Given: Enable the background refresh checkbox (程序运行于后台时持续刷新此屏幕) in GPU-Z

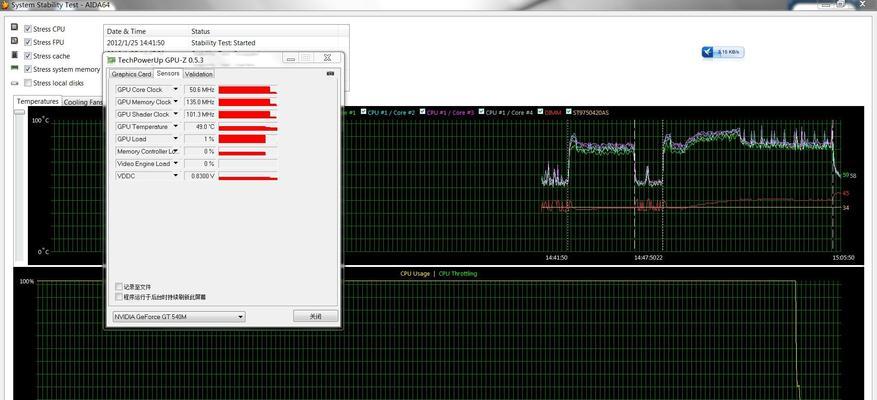Looking at the screenshot, I should 119,297.
